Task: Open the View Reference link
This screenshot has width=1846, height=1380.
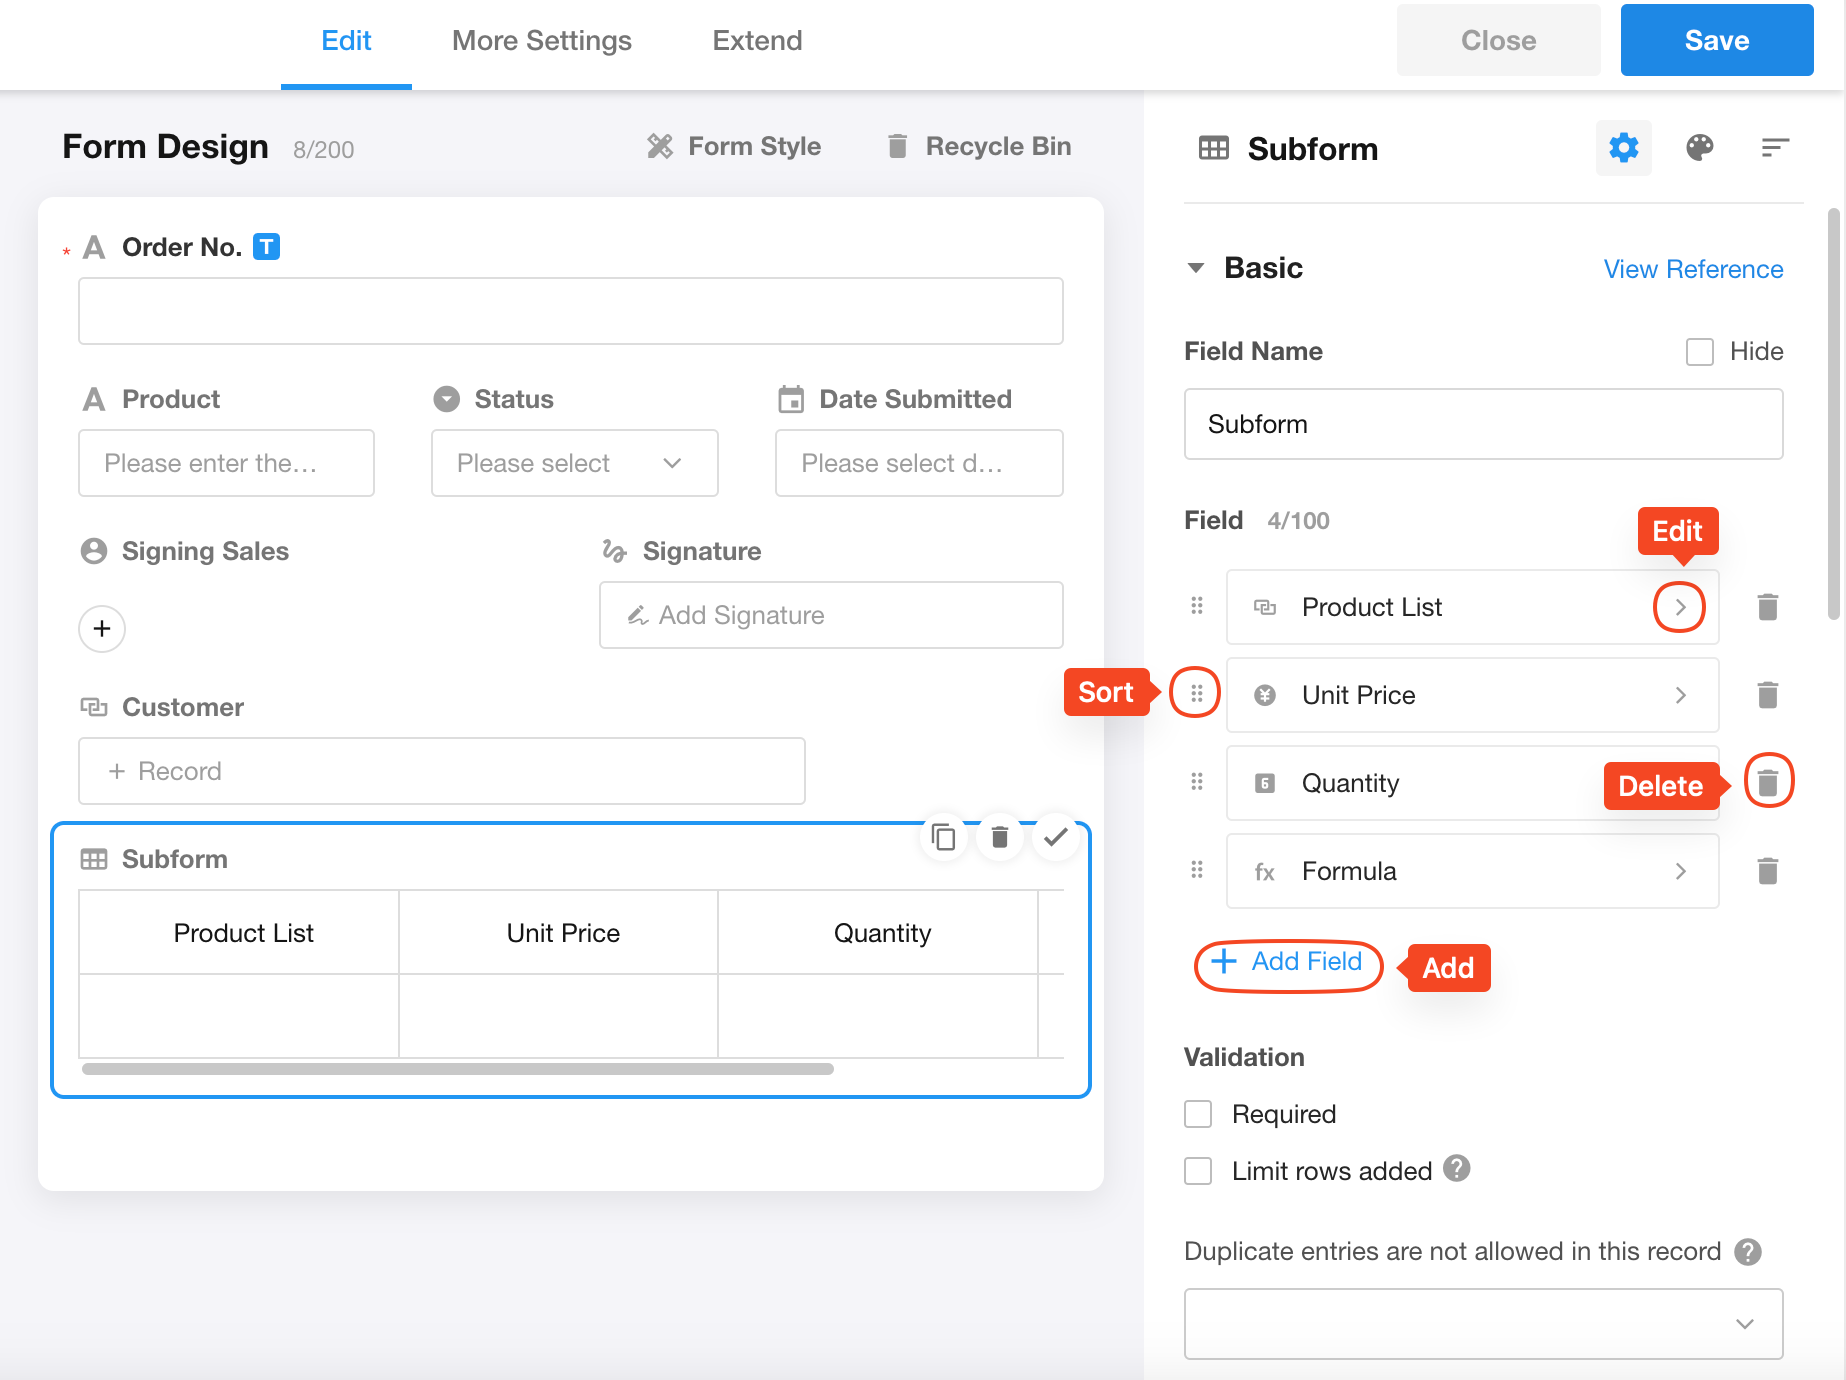Action: pos(1693,269)
